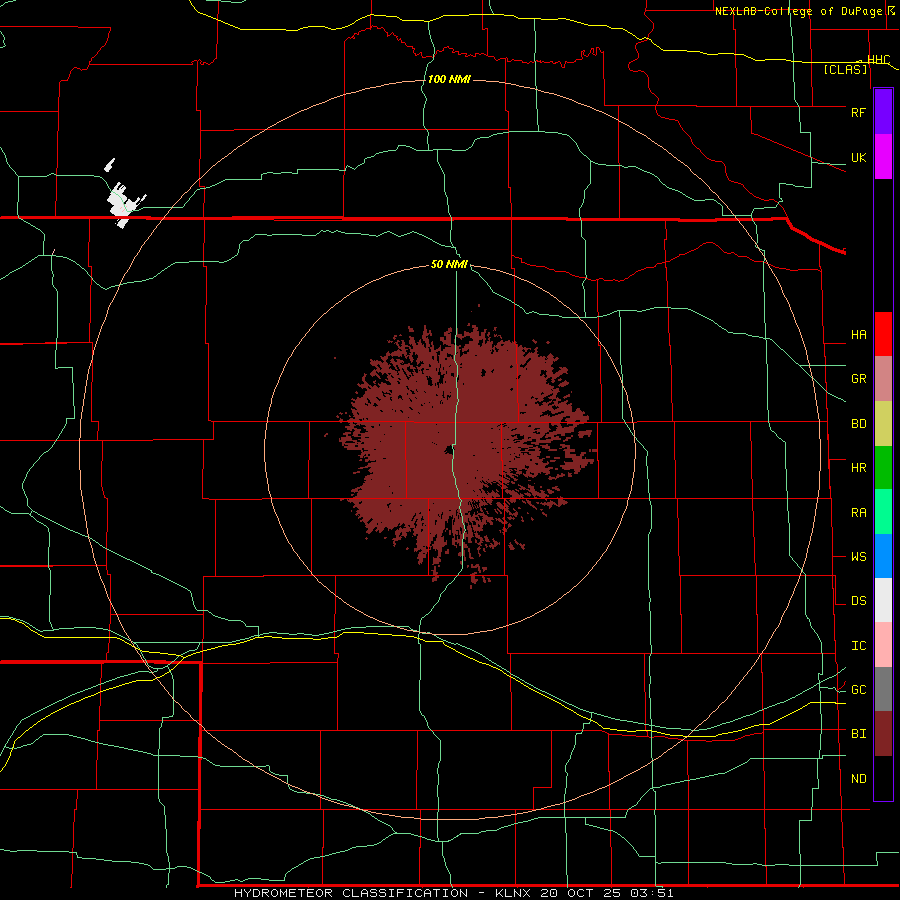Click the HR legend label
Viewport: 900px width, 900px height.
pos(858,468)
